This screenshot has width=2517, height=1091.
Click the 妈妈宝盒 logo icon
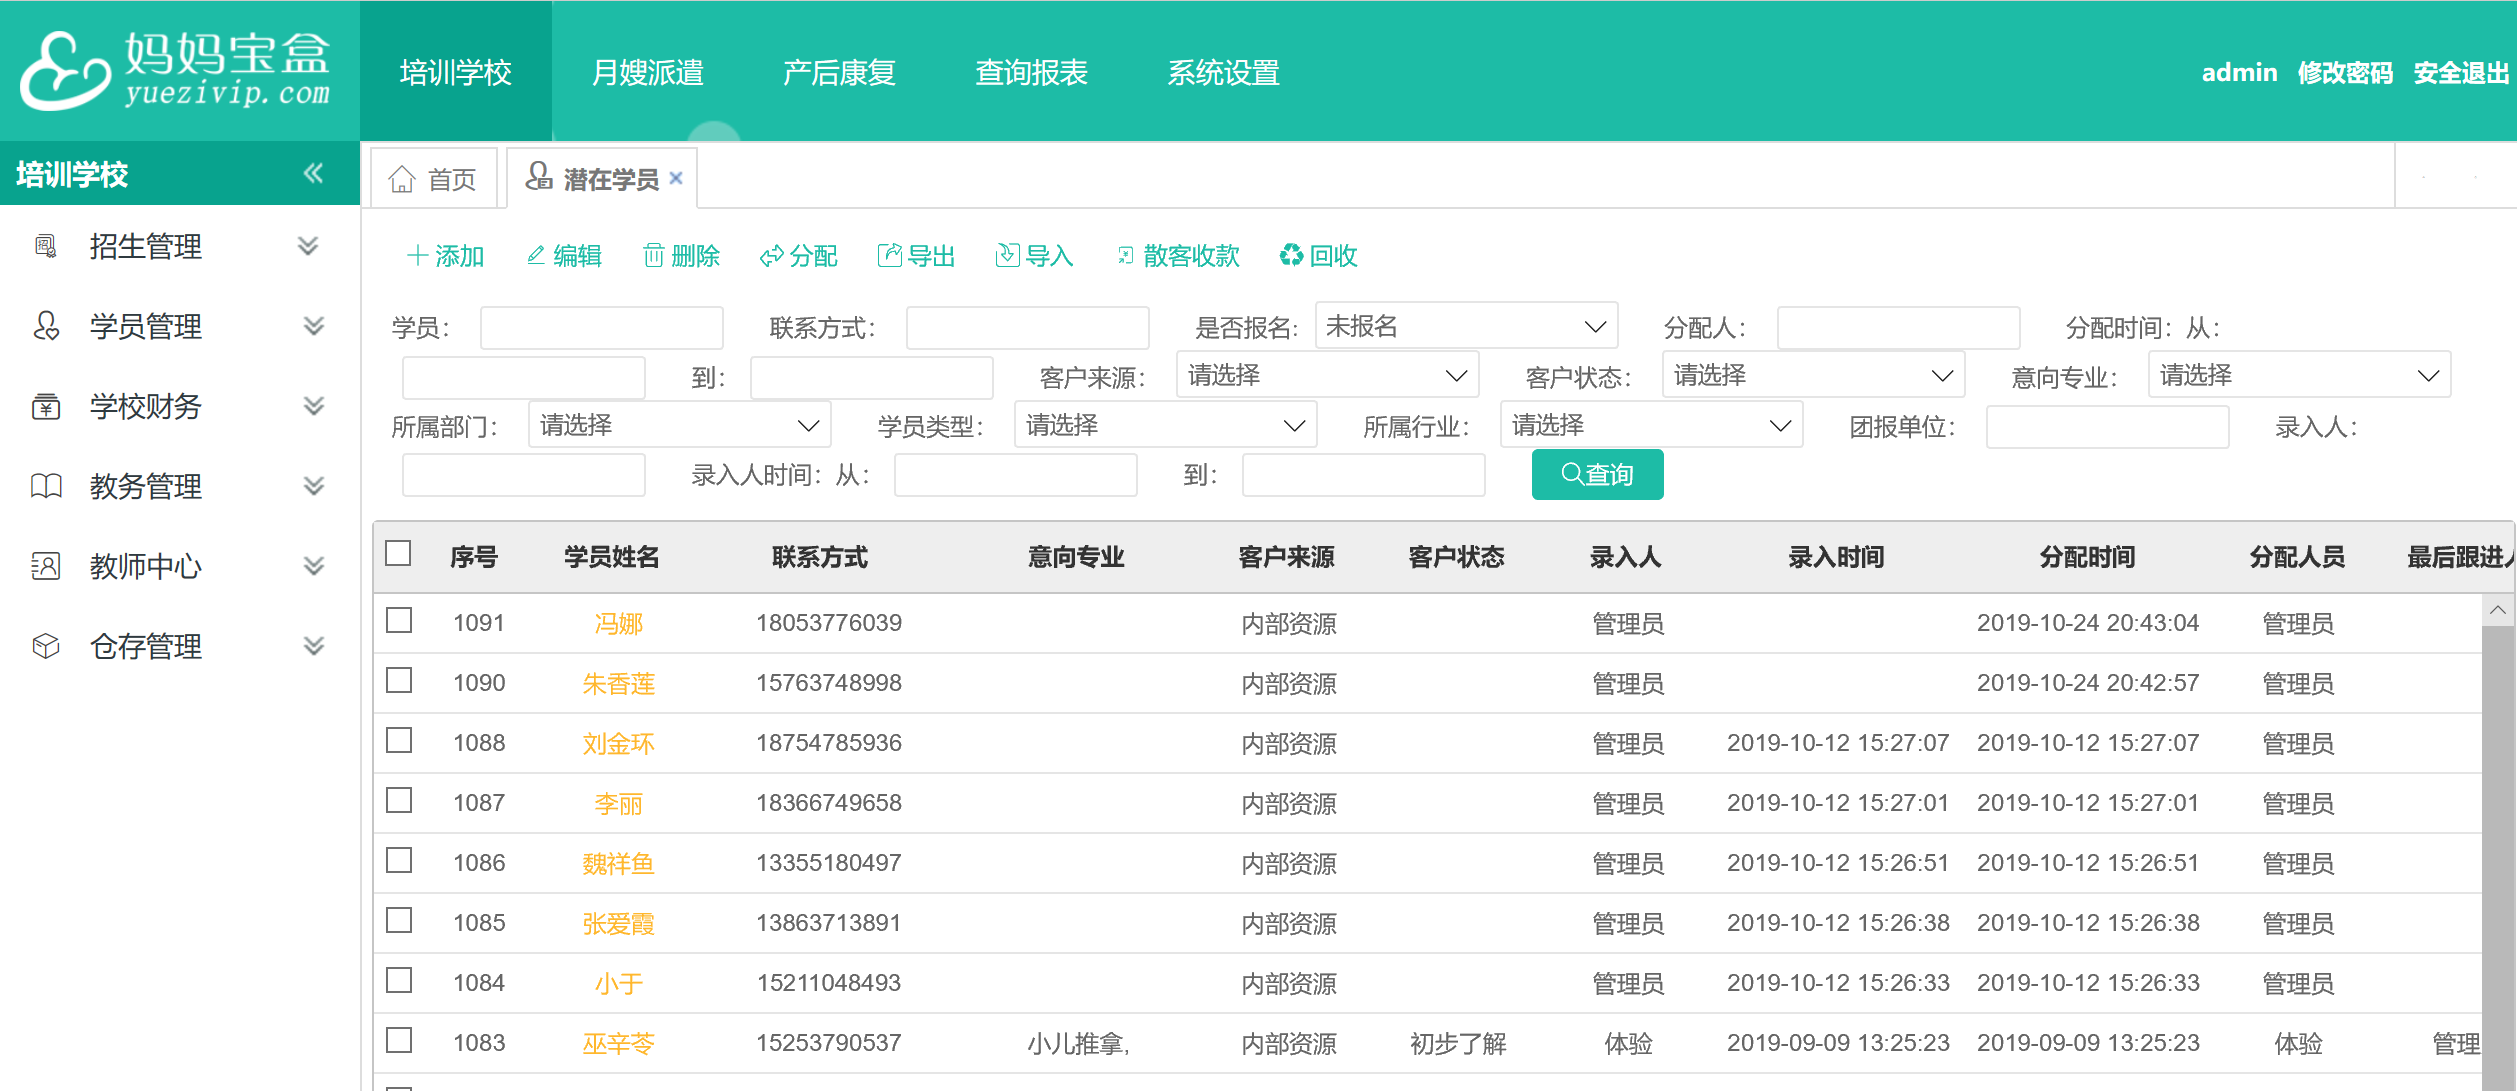tap(65, 70)
